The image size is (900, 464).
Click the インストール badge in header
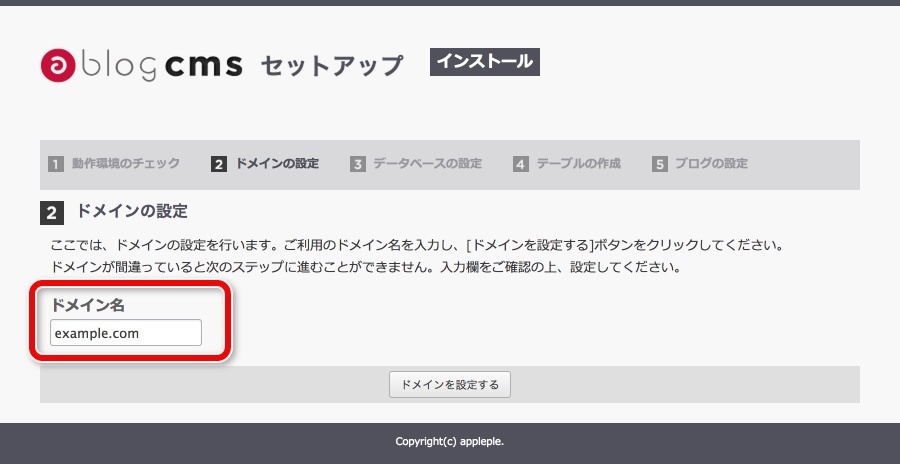coord(485,62)
